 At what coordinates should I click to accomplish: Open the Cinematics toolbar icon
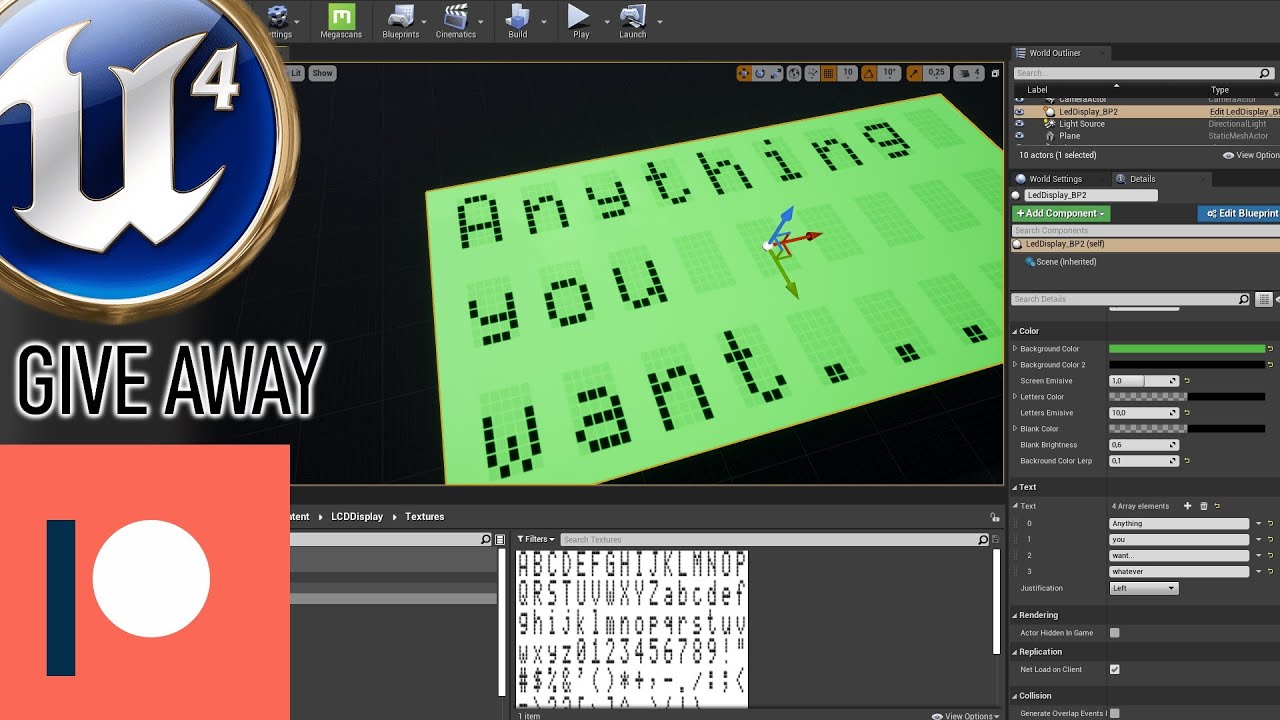pyautogui.click(x=455, y=21)
